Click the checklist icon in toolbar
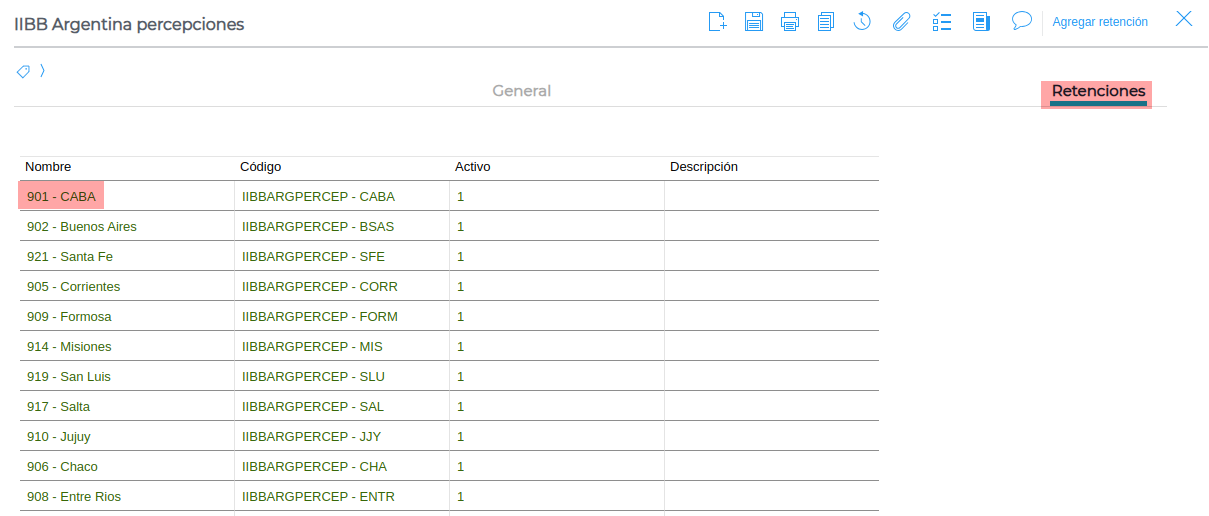This screenshot has width=1209, height=516. click(941, 21)
